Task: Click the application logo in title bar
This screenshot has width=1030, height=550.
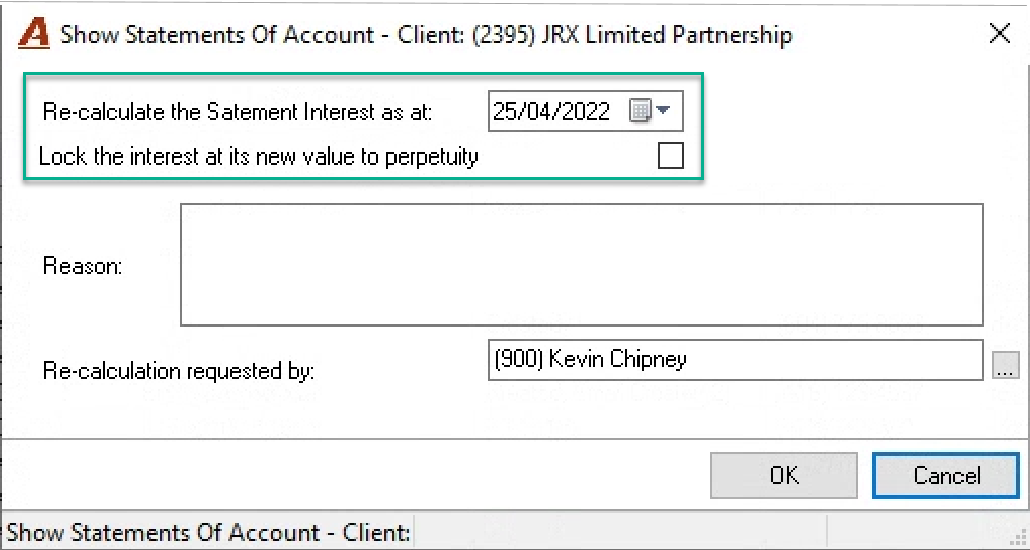Action: point(34,34)
